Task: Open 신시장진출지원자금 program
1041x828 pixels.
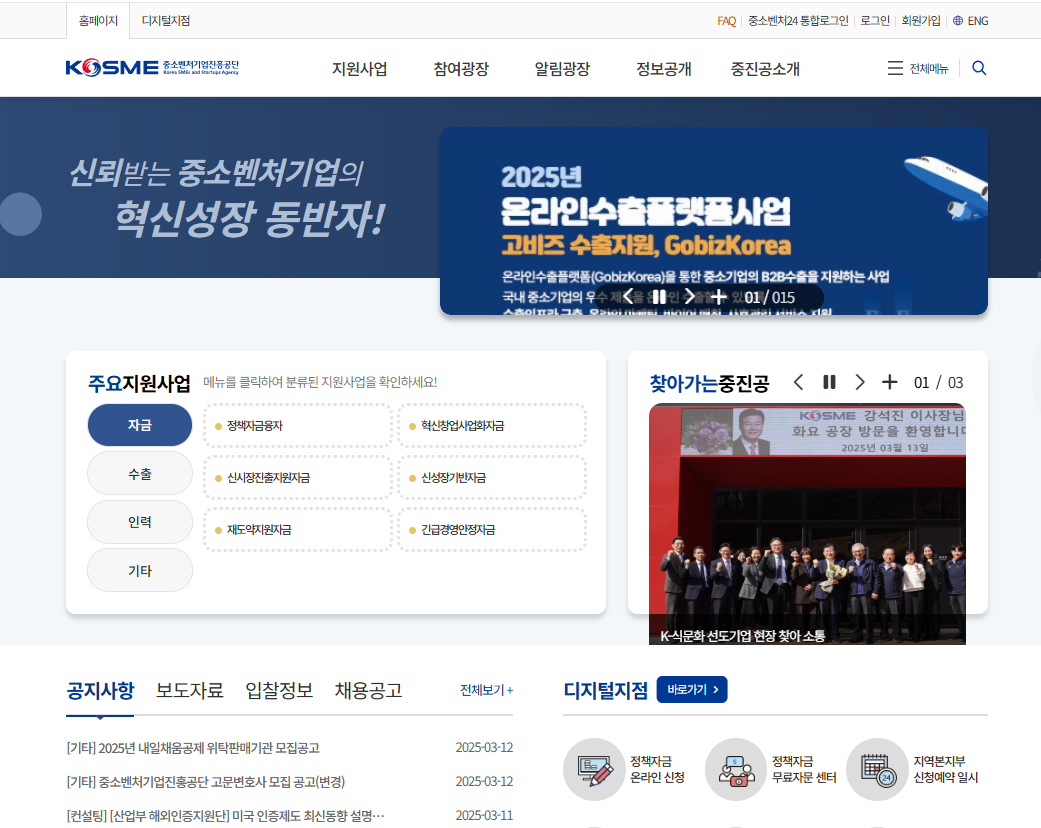Action: pos(298,477)
